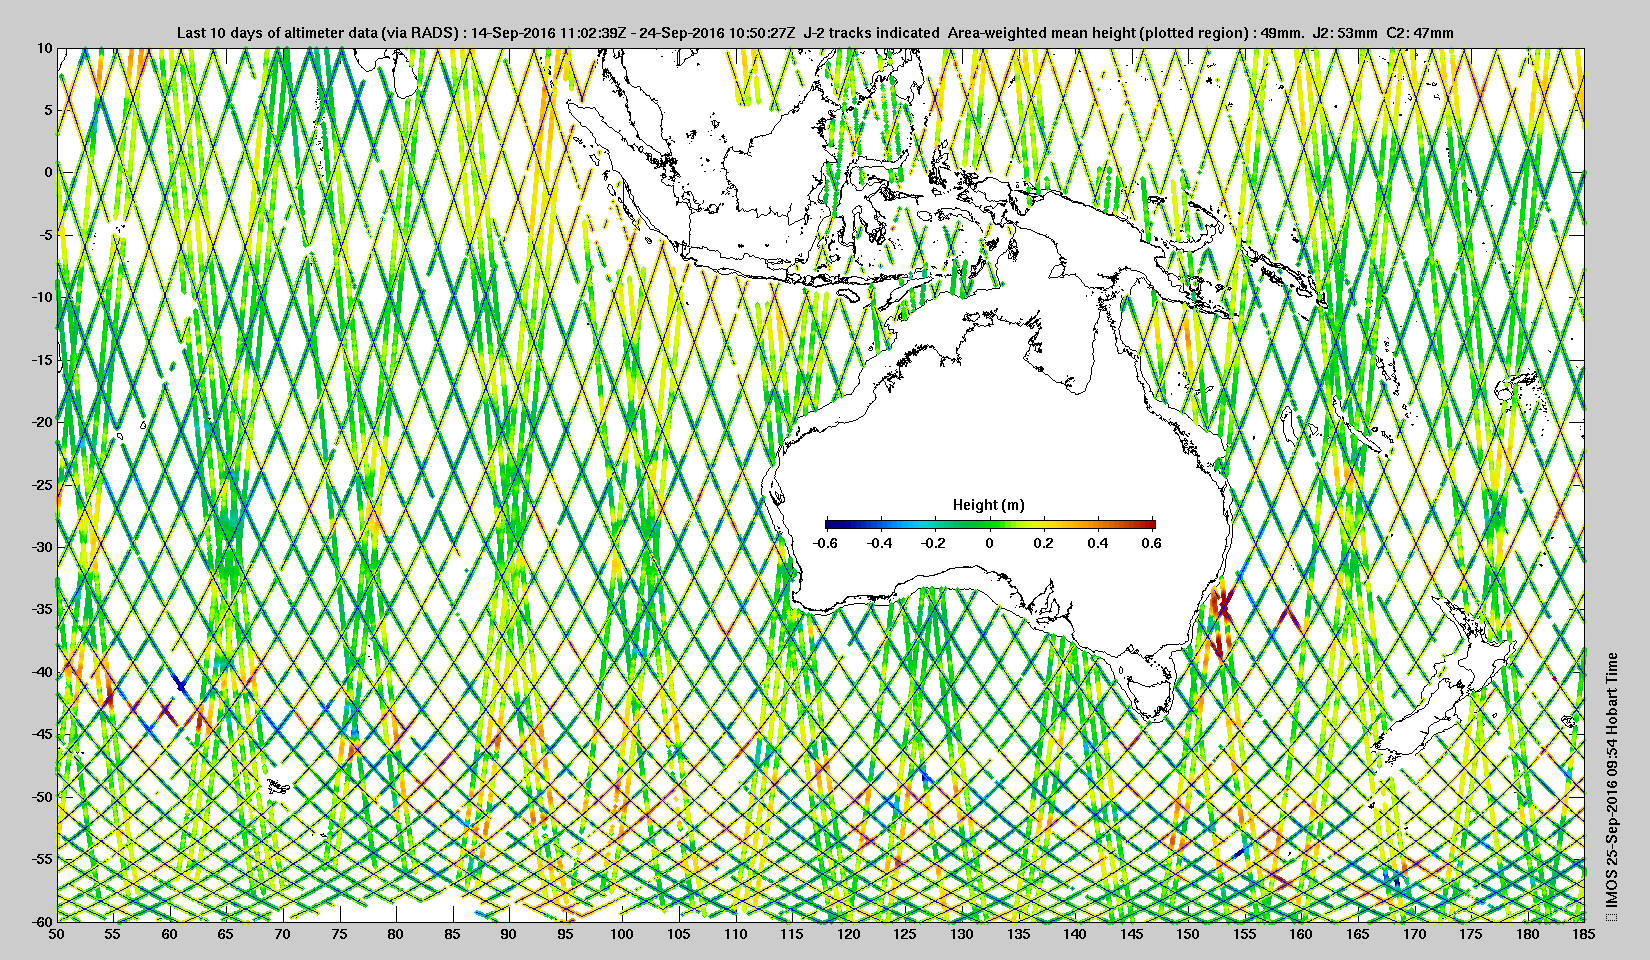Click longitude axis label 160

tap(1301, 935)
